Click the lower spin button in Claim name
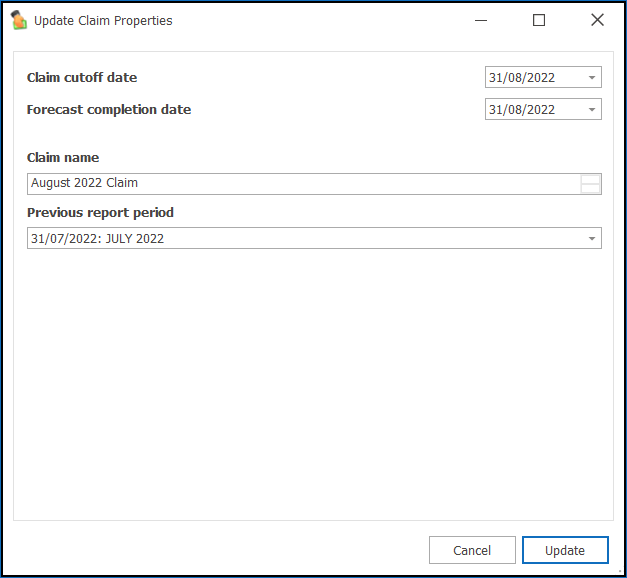Image resolution: width=627 pixels, height=578 pixels. 590,188
